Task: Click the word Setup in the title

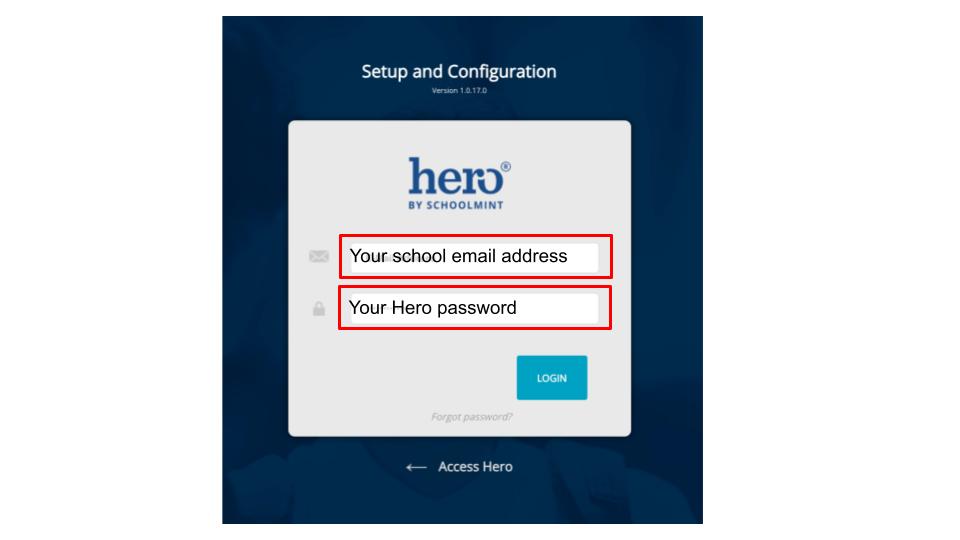Action: [x=385, y=72]
